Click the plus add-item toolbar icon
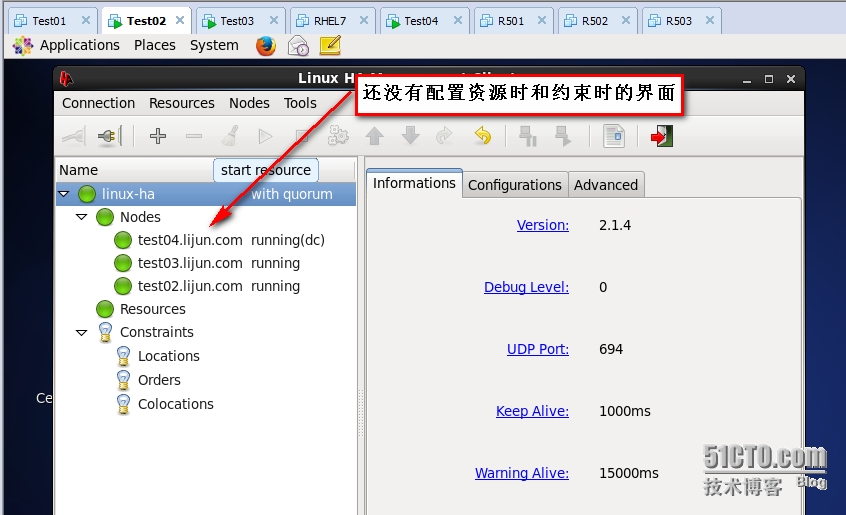 158,136
